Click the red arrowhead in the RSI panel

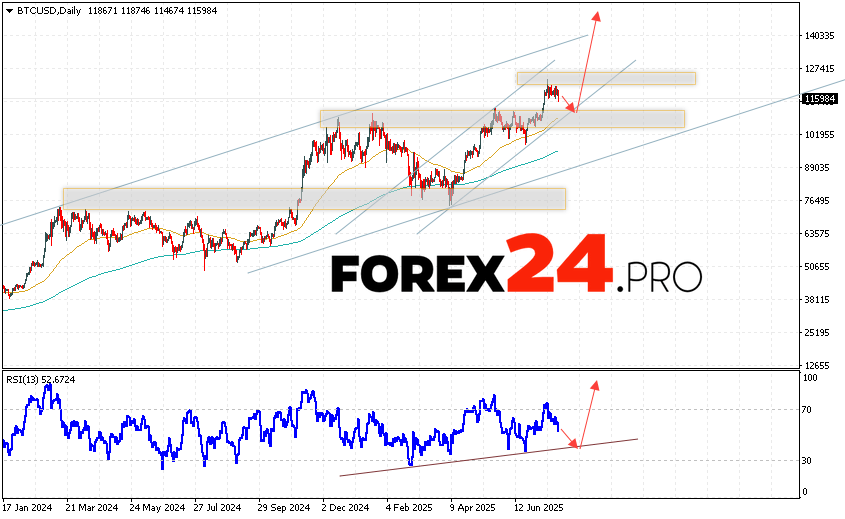pyautogui.click(x=595, y=384)
